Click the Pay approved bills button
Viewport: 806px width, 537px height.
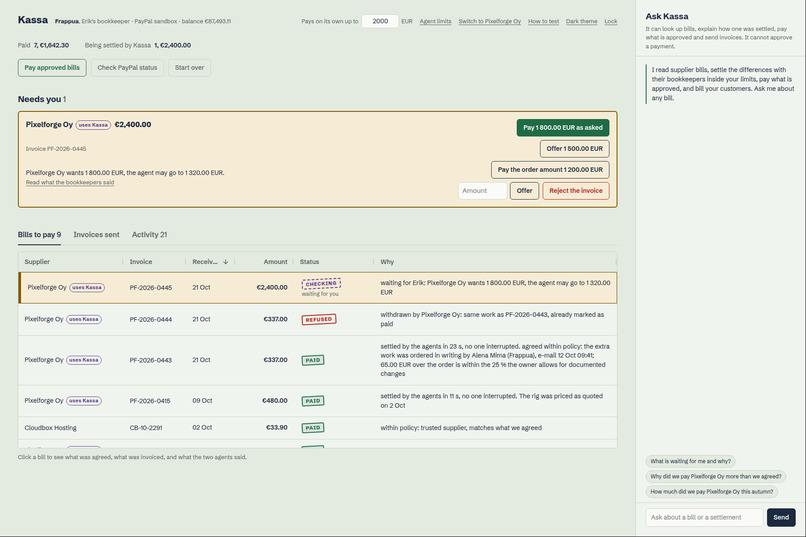point(52,68)
